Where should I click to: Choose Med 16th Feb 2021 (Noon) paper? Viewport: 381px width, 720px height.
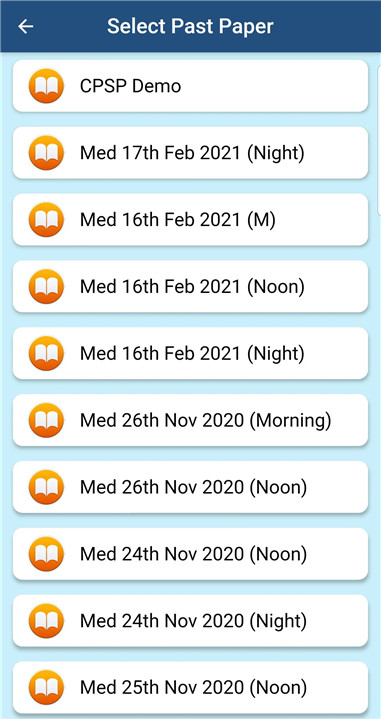(x=190, y=286)
